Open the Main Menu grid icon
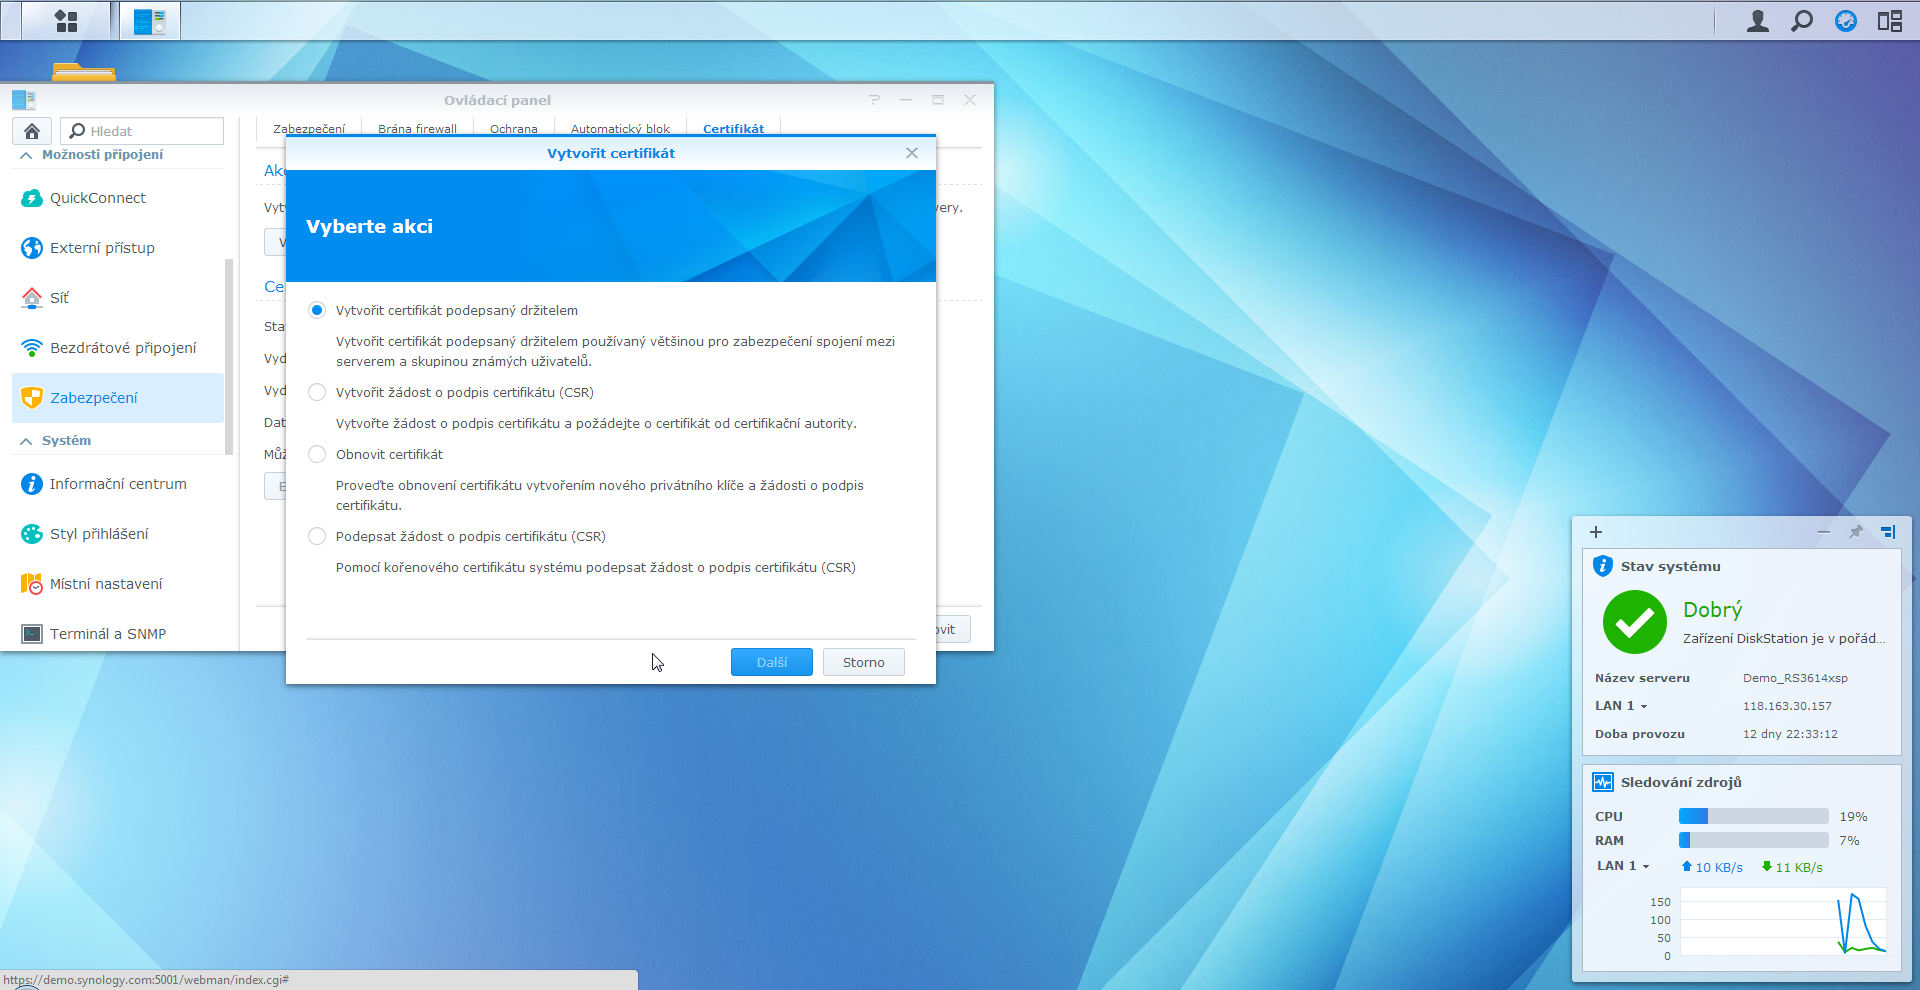 pyautogui.click(x=66, y=21)
